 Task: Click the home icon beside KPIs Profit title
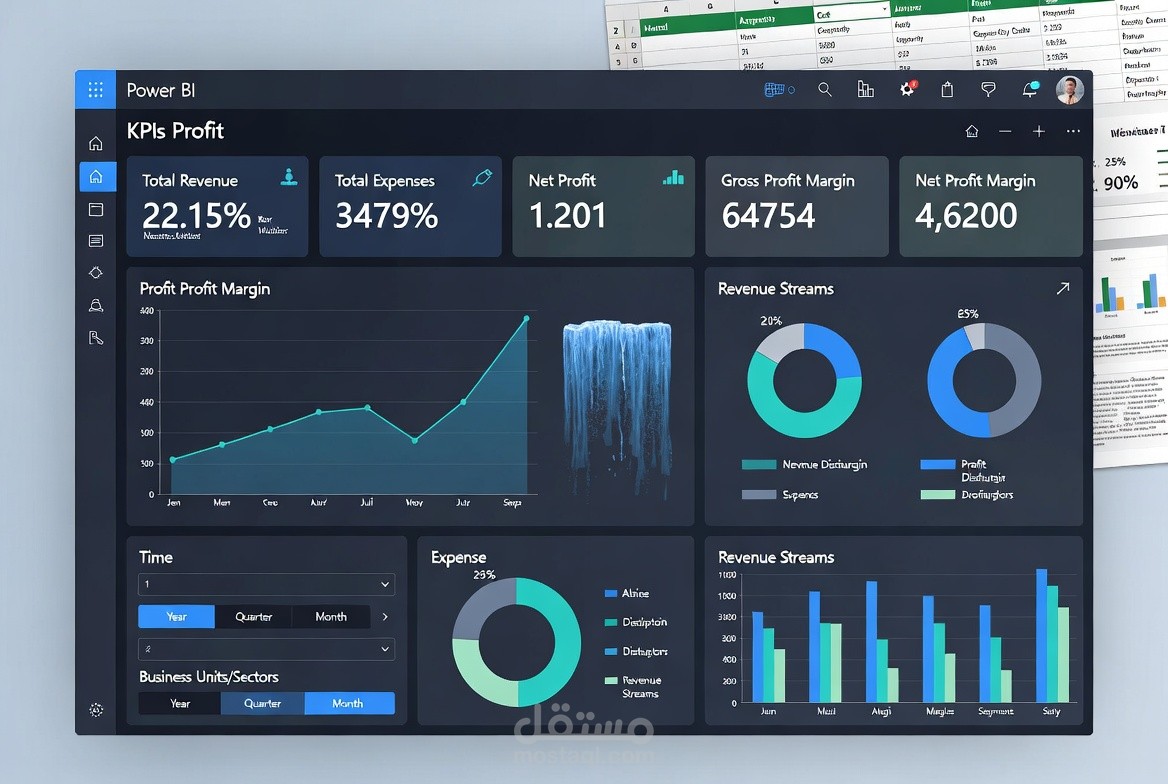(971, 131)
